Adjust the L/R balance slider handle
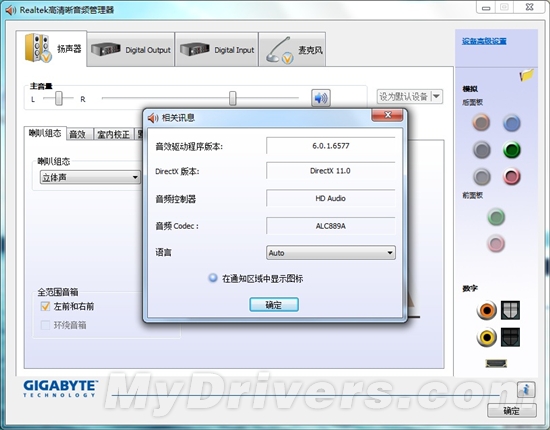 pos(59,98)
